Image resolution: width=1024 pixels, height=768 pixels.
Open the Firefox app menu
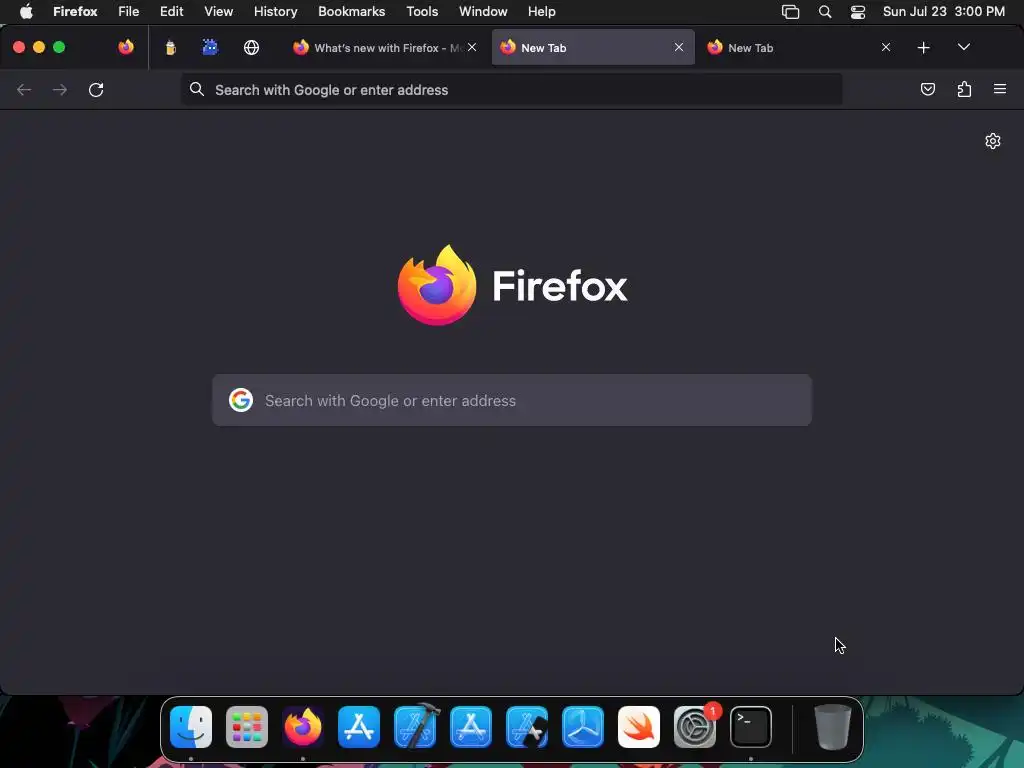75,12
